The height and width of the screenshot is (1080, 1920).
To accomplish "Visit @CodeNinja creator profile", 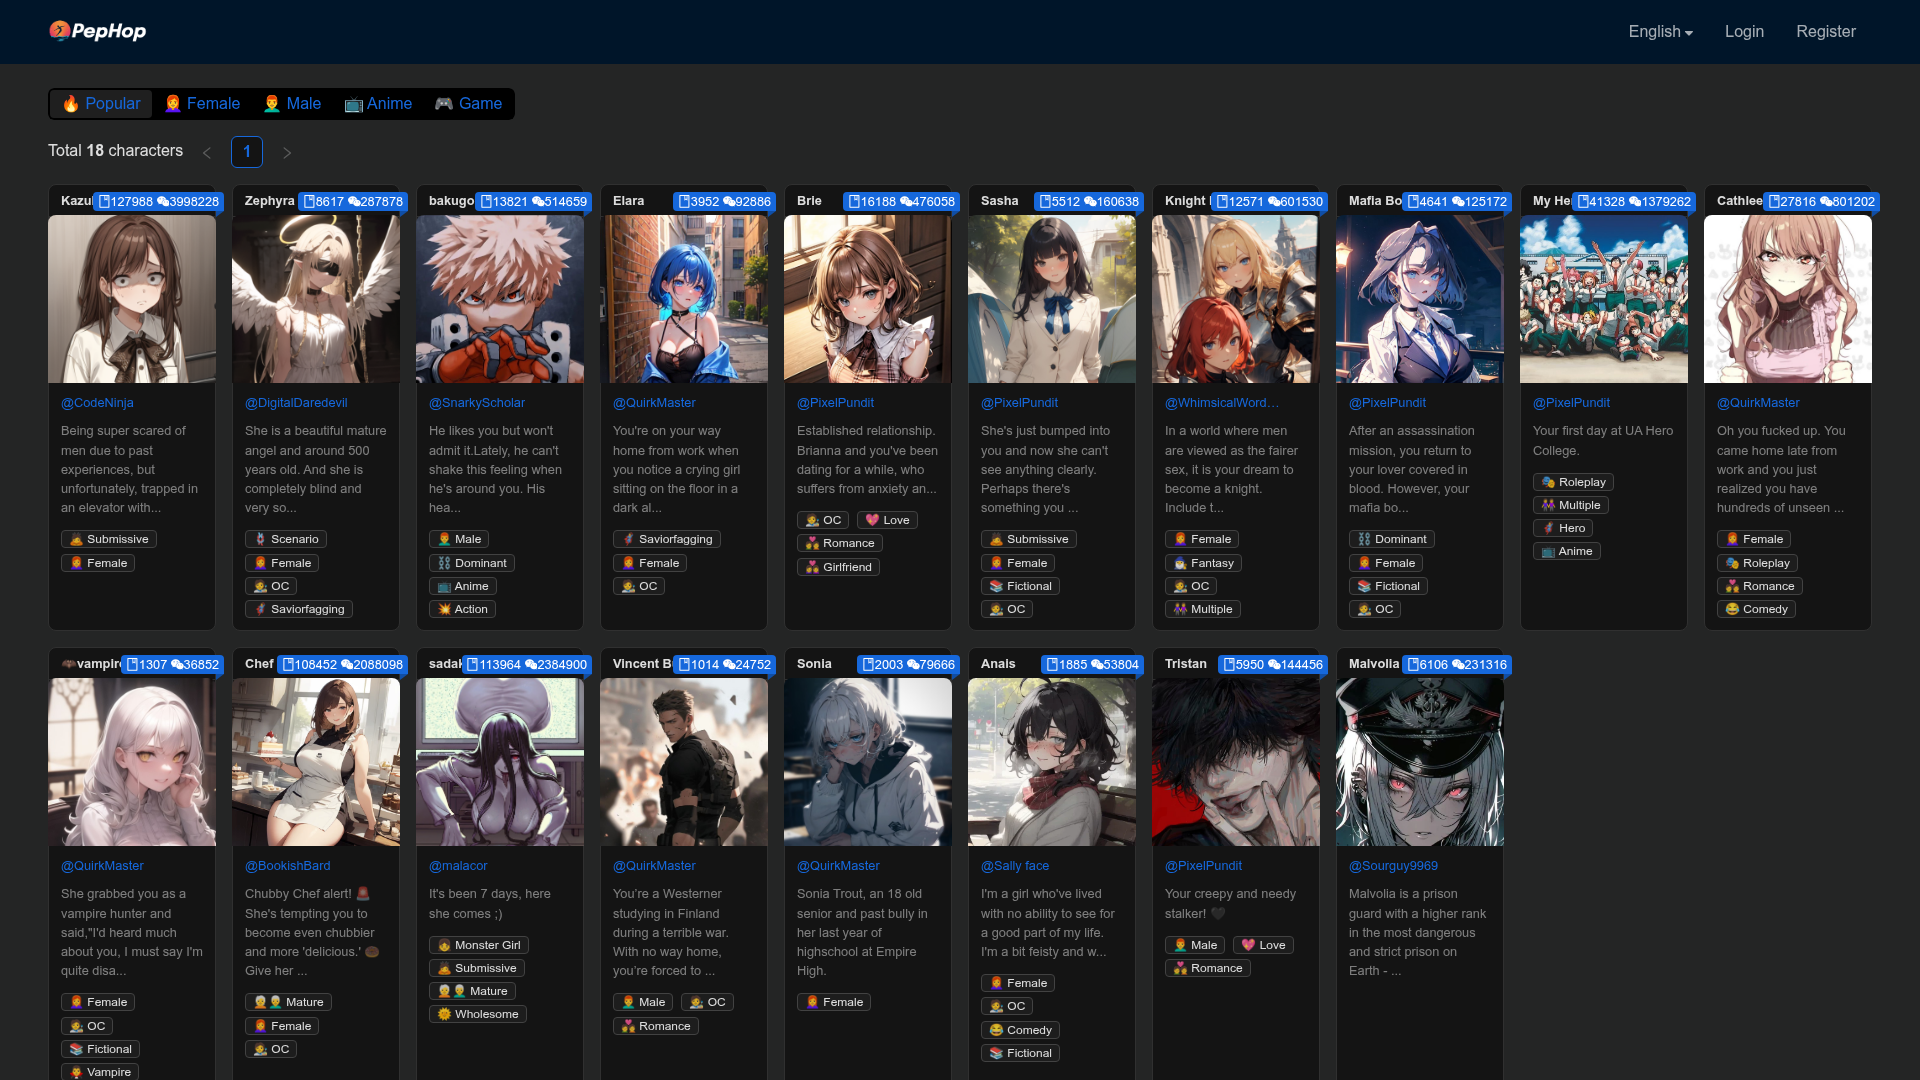I will tap(97, 403).
